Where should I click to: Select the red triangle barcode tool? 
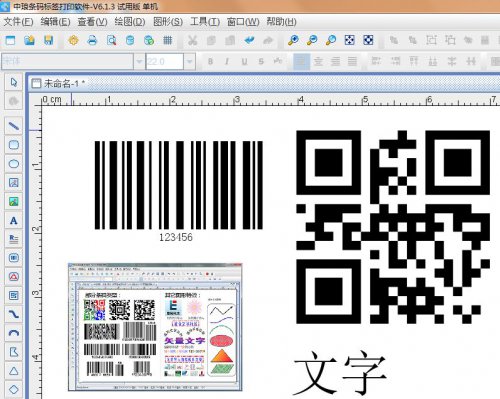[14, 276]
